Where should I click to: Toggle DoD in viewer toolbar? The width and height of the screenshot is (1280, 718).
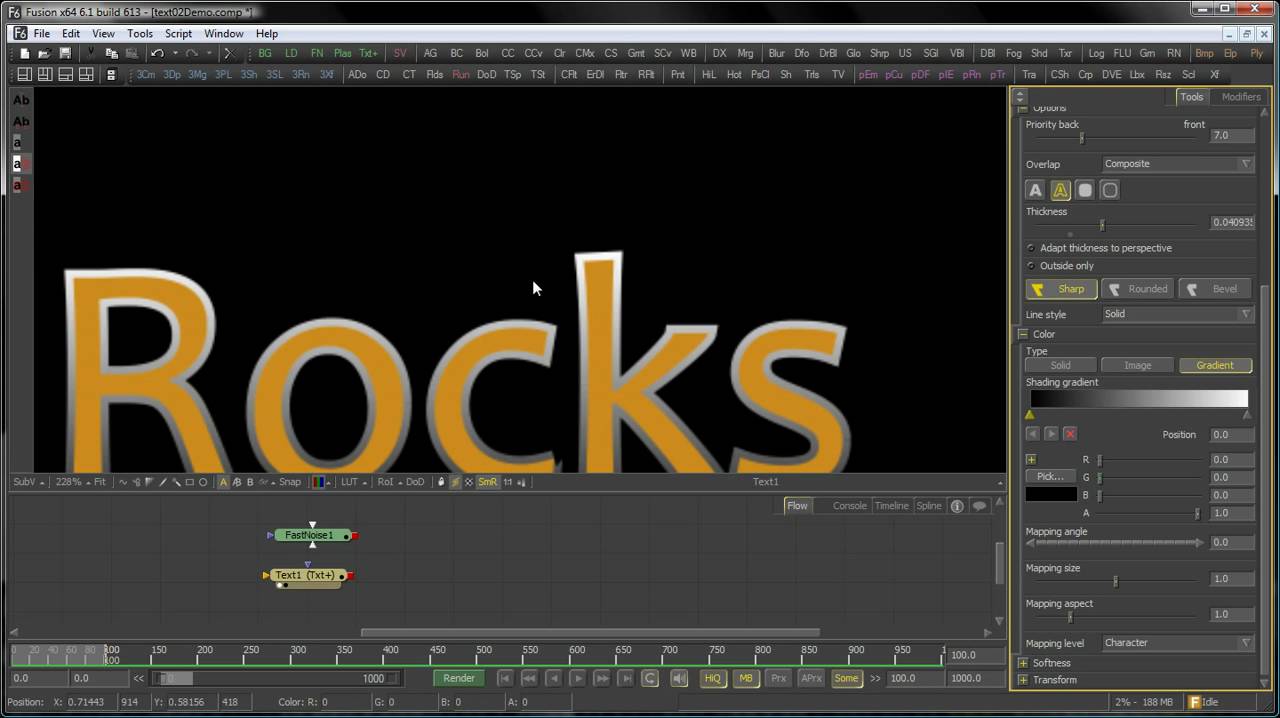pyautogui.click(x=415, y=482)
